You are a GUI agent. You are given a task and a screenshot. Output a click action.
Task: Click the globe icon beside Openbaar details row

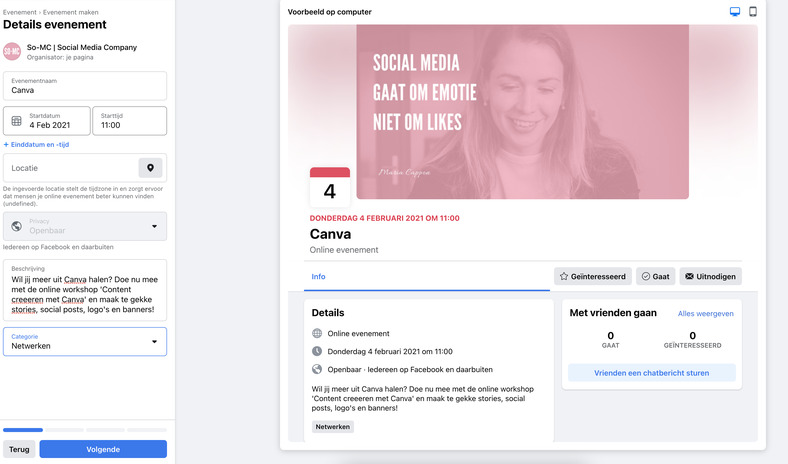[317, 369]
